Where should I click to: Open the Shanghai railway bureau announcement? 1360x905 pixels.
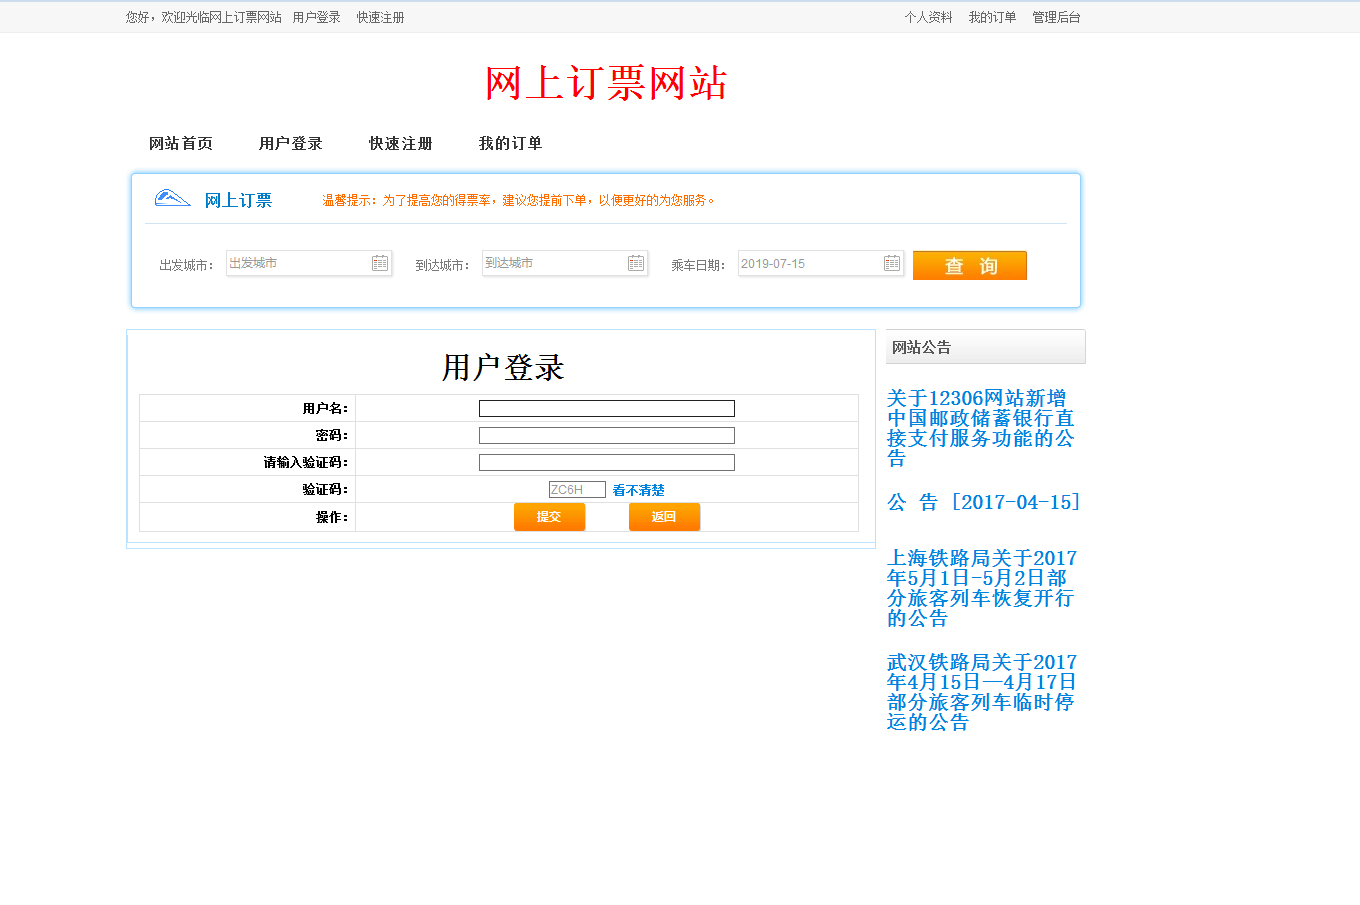coord(981,588)
